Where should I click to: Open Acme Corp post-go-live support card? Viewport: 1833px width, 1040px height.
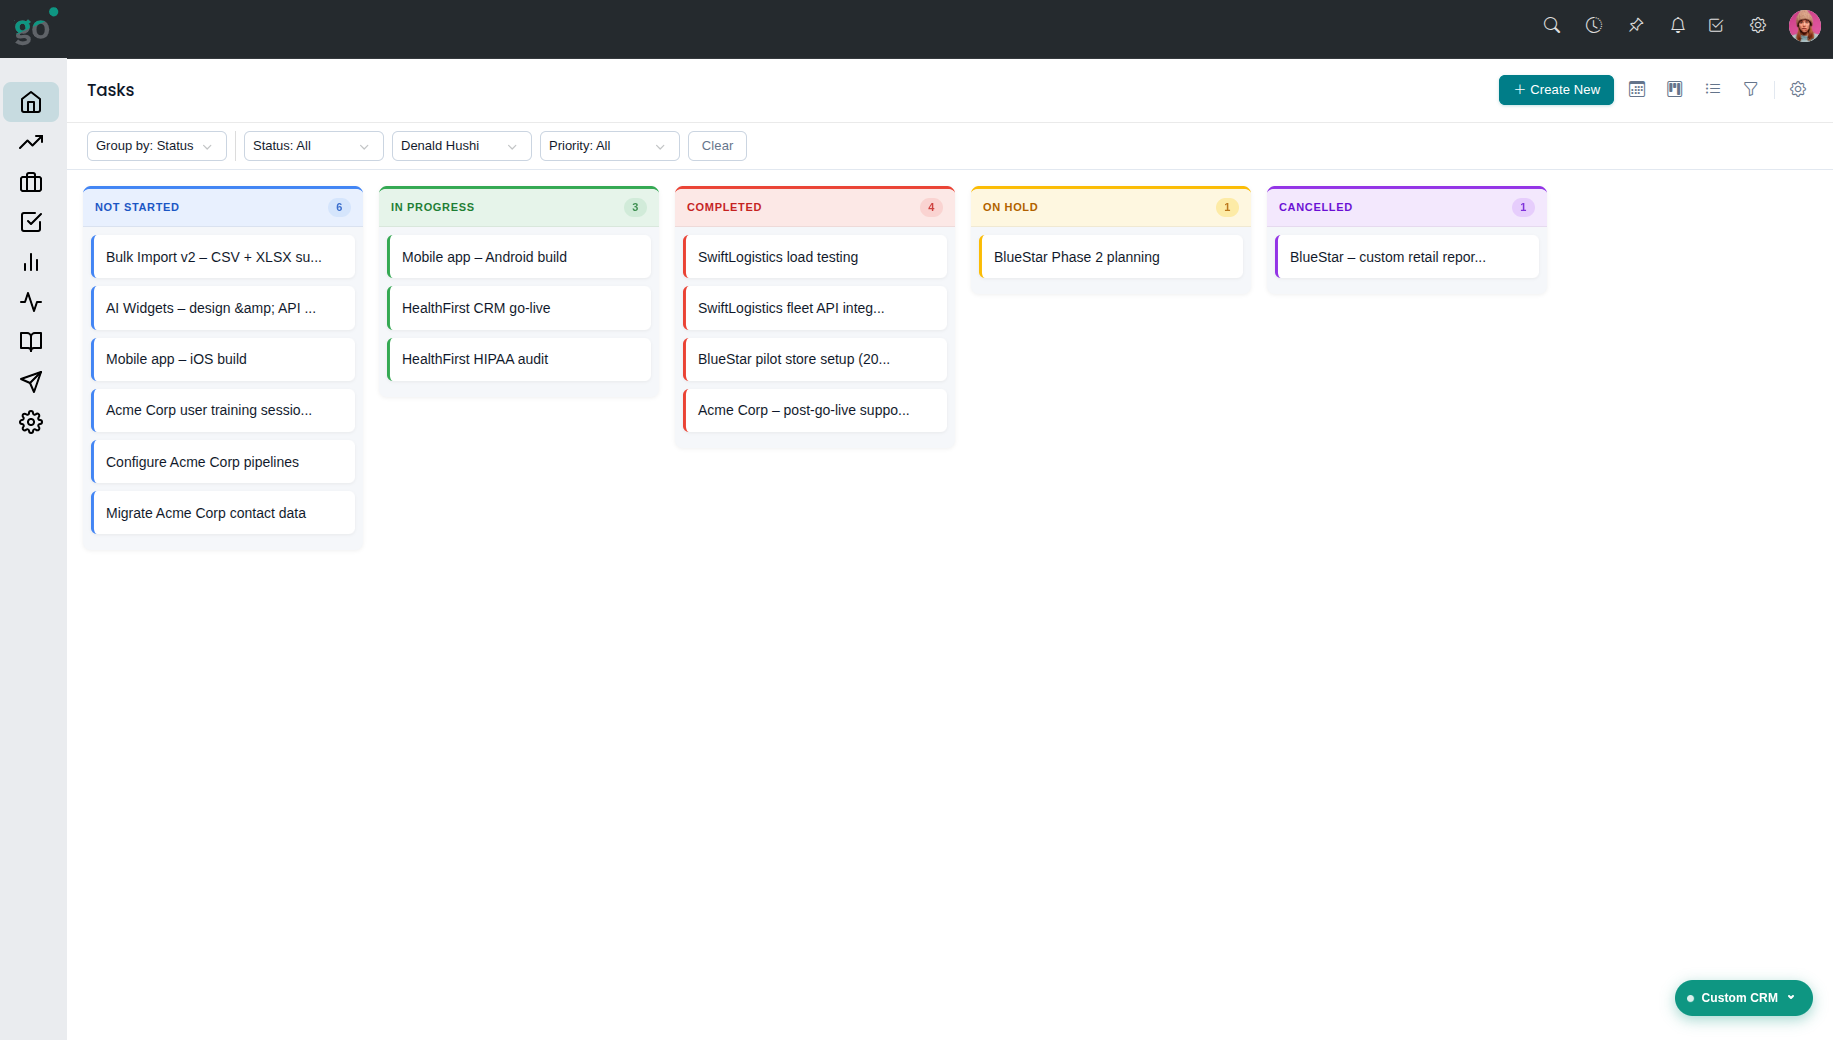point(815,410)
